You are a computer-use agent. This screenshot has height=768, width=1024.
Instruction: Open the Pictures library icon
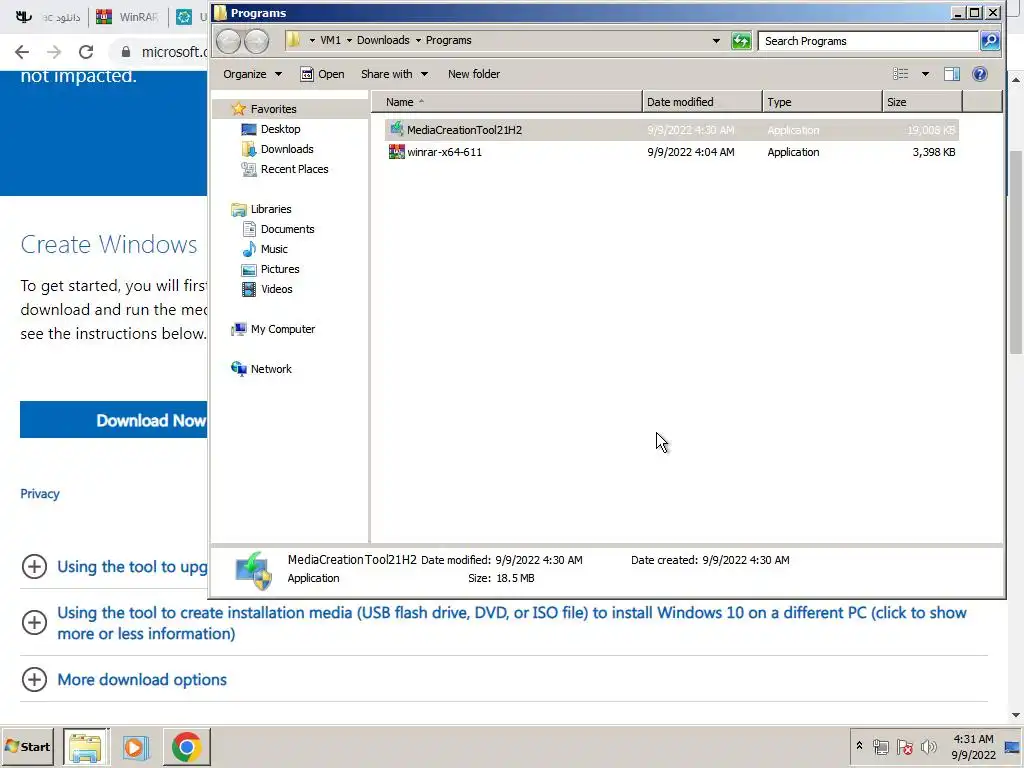pos(249,269)
